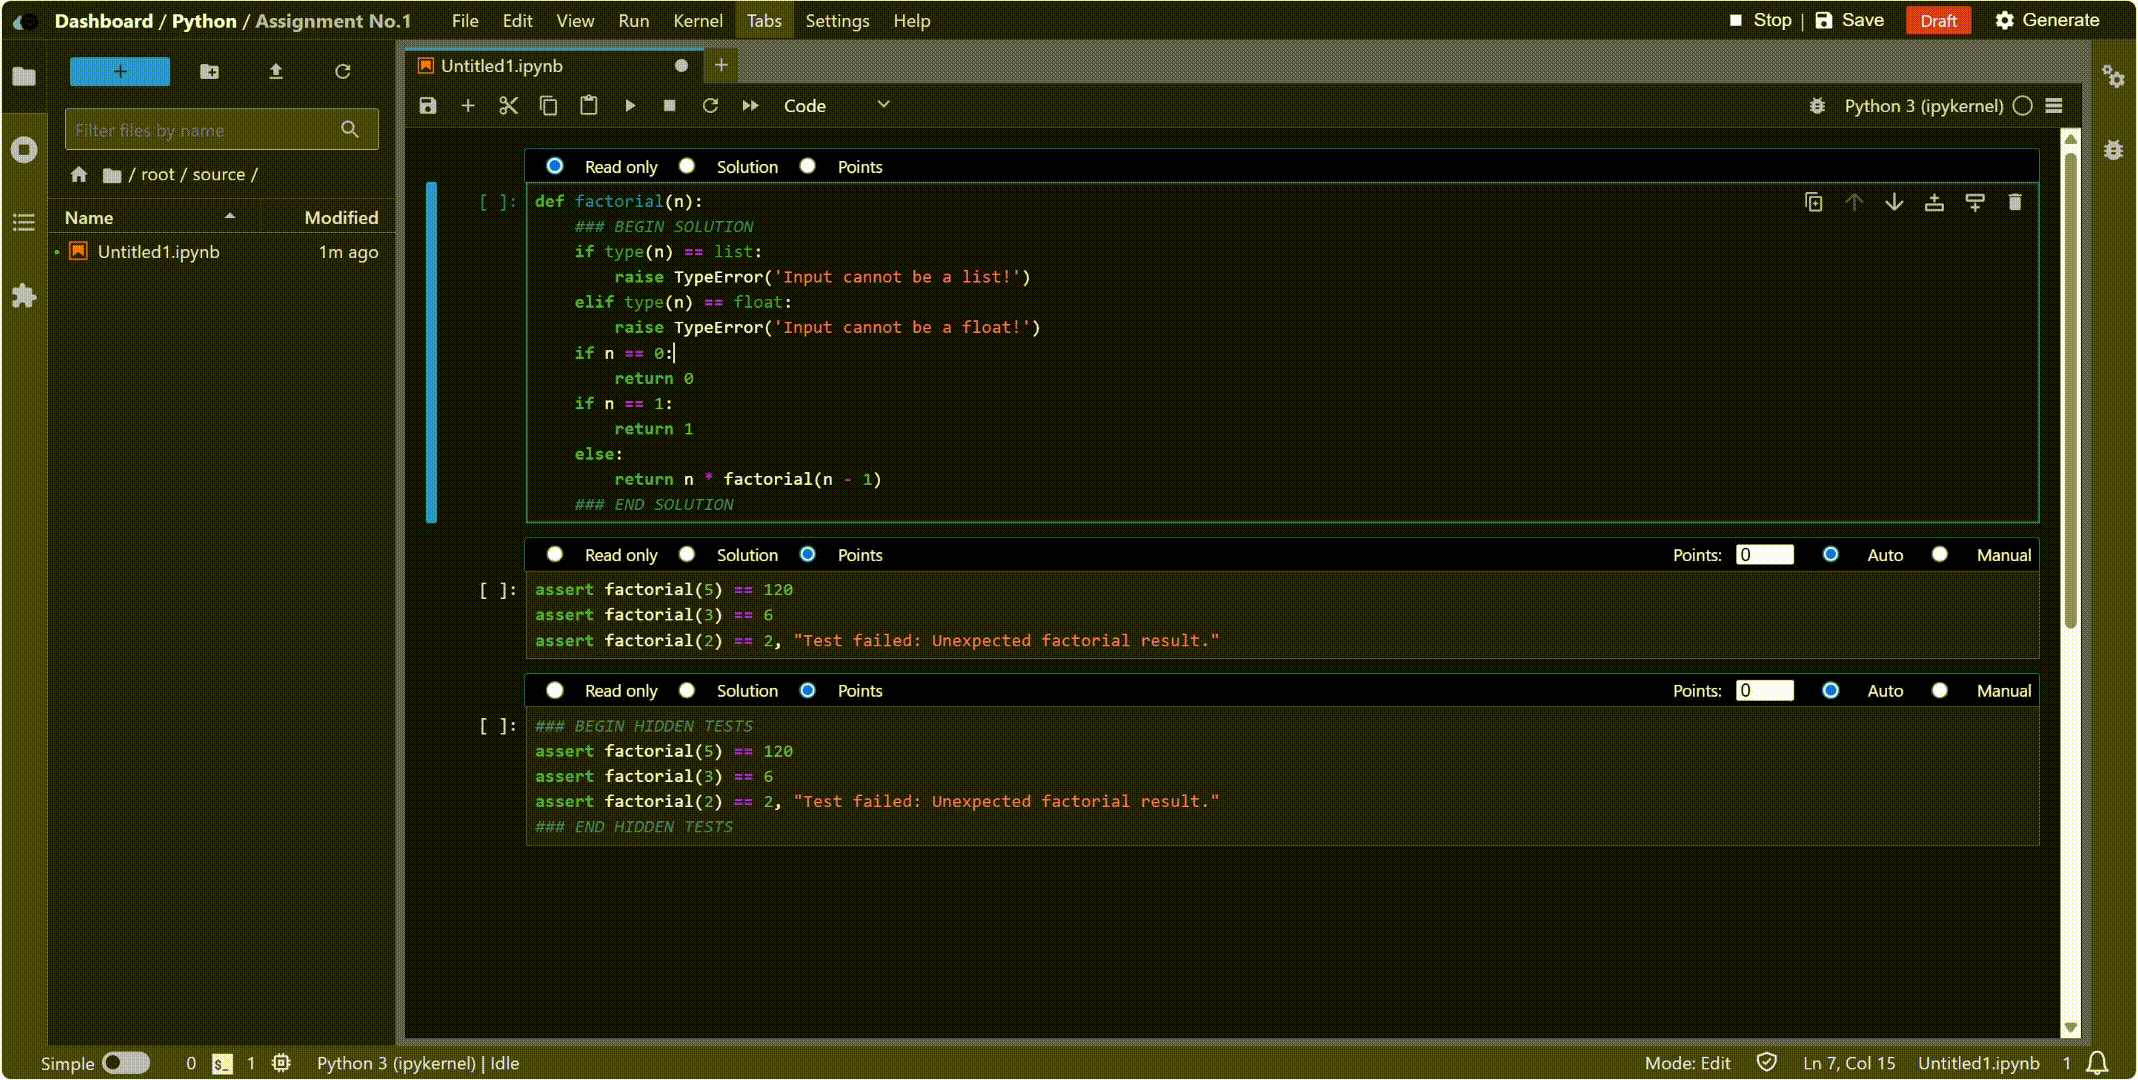
Task: Refresh the file browser list
Action: coord(343,71)
